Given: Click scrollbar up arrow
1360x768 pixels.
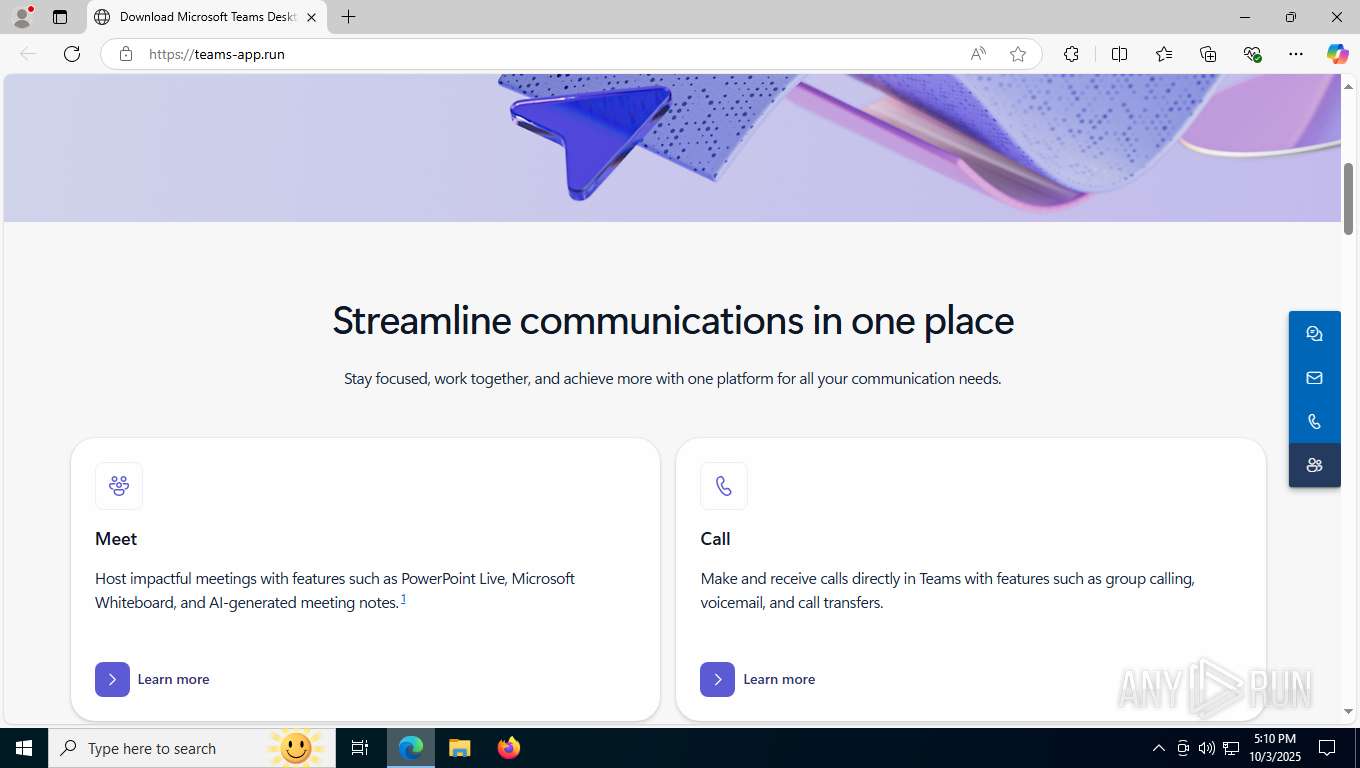Looking at the screenshot, I should pos(1348,86).
